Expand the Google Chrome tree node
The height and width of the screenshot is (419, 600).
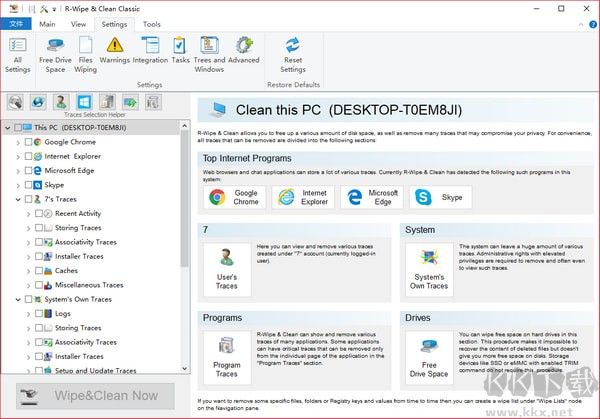[x=18, y=142]
